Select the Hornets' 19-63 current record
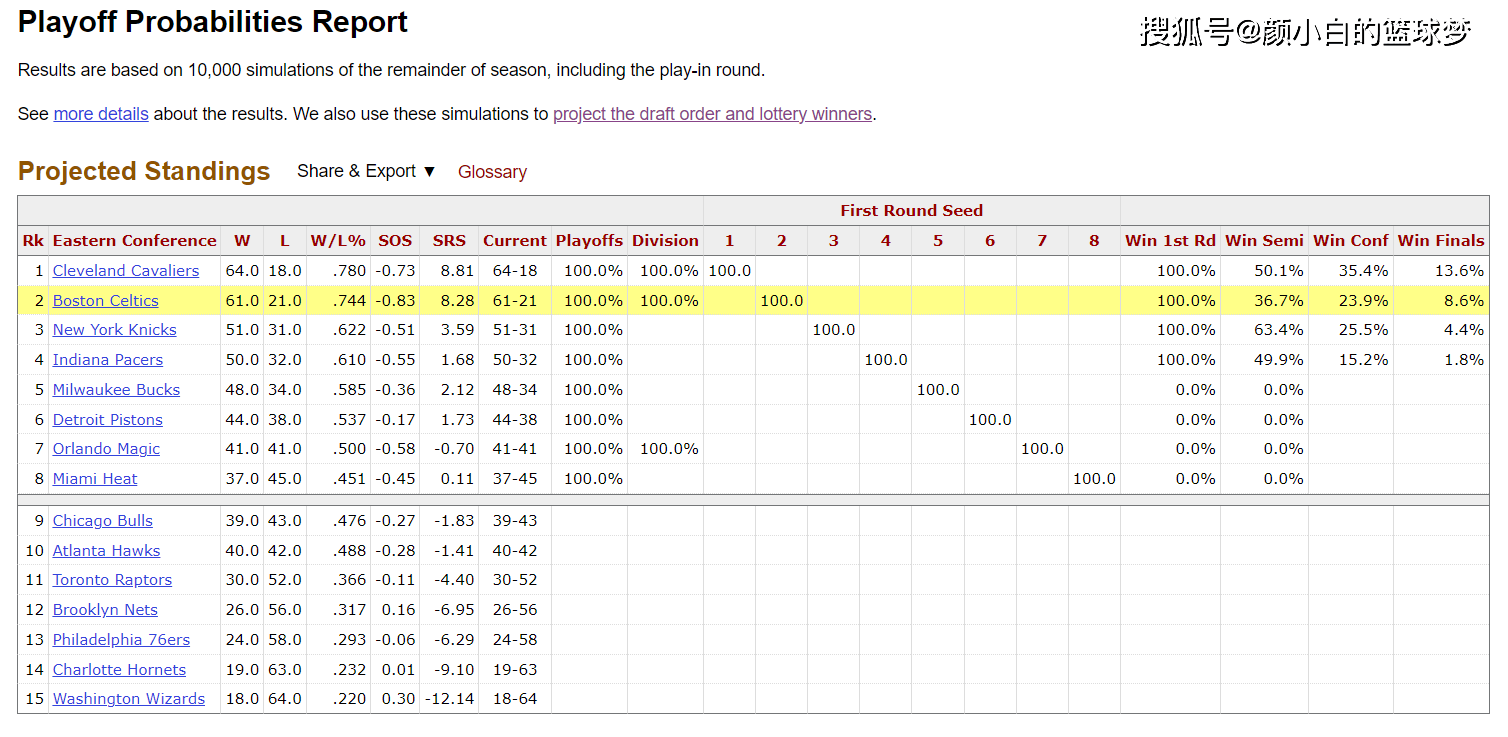This screenshot has height=737, width=1508. coord(515,669)
